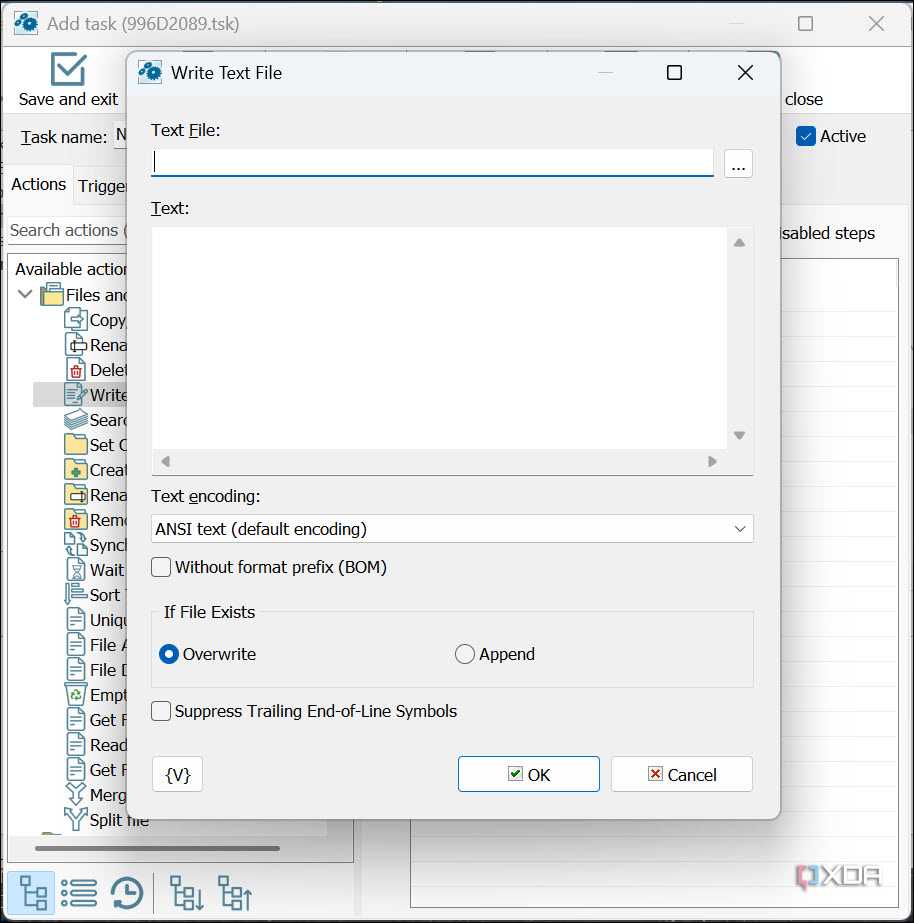Select the Append radio option
This screenshot has height=923, width=914.
(464, 654)
